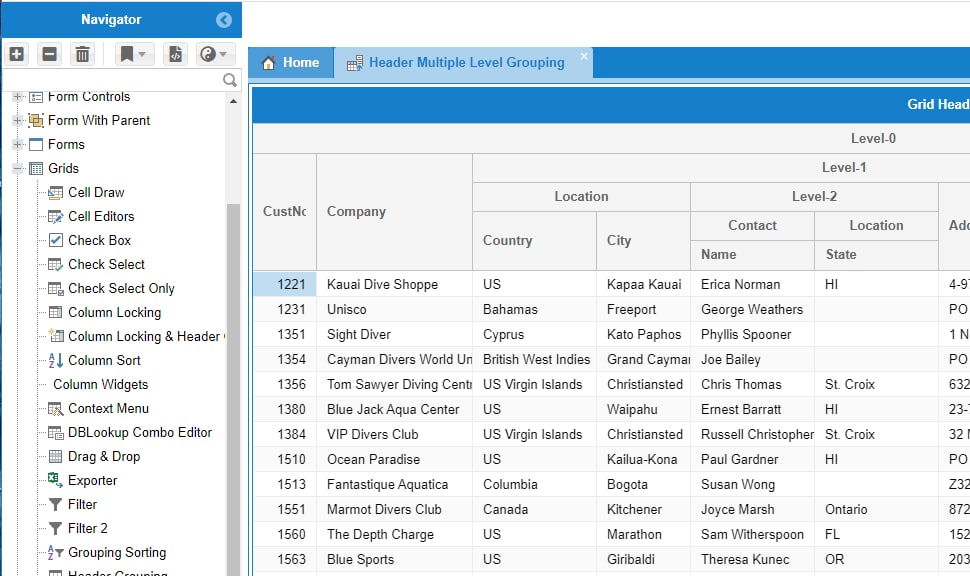Screen dimensions: 970x576
Task: Click the Grids folder icon
Action: click(x=36, y=168)
